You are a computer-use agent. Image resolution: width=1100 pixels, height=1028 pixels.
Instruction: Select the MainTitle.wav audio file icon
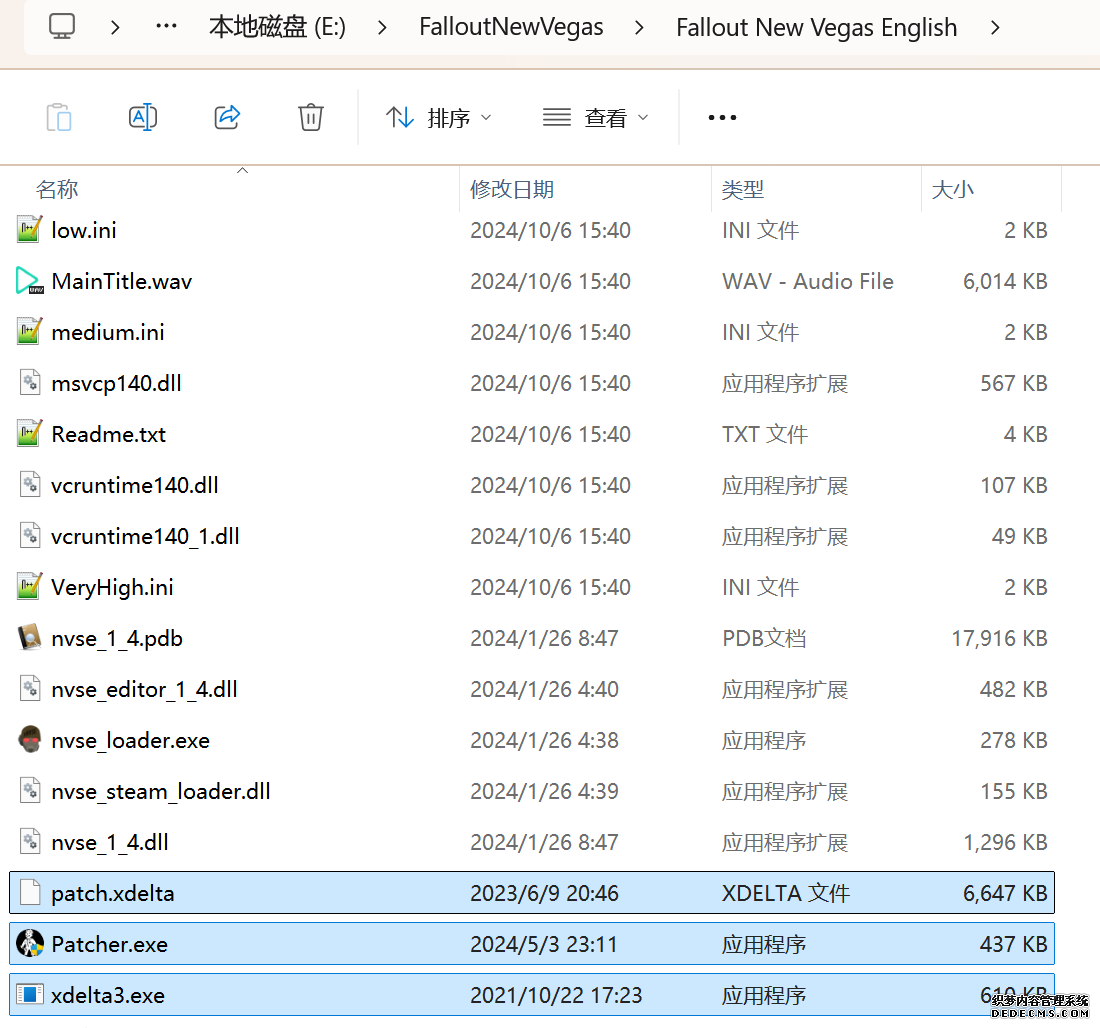point(30,281)
